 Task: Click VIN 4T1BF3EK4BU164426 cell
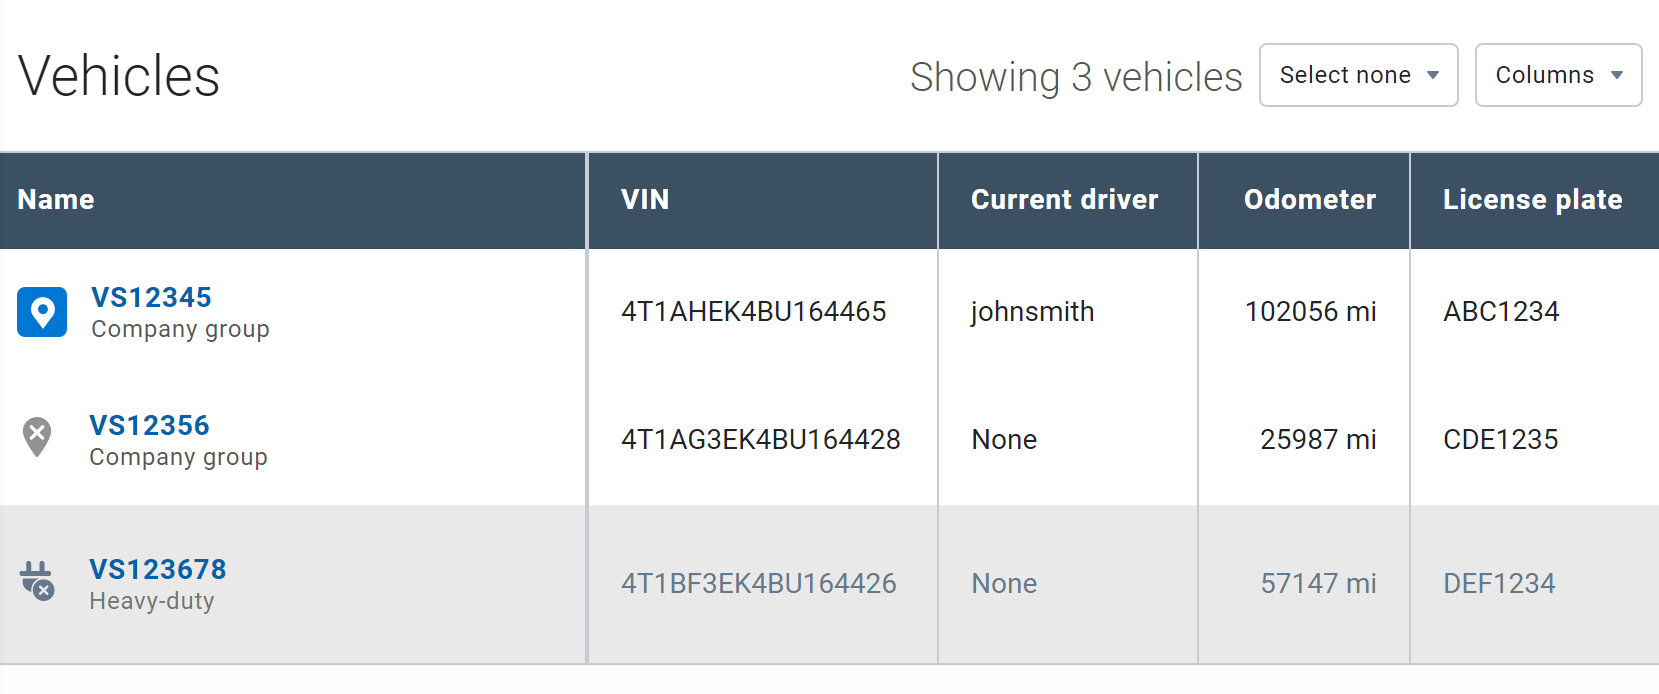758,584
